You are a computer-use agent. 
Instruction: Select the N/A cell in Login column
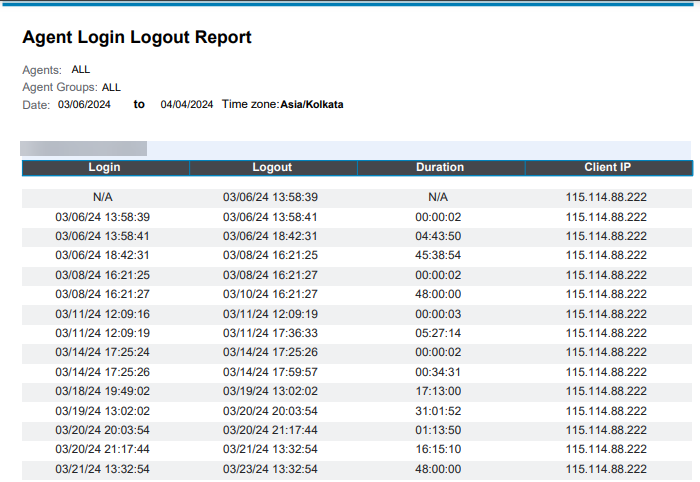pos(103,197)
